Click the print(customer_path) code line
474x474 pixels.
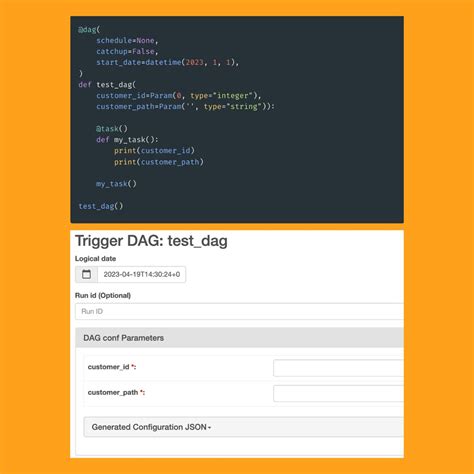tap(159, 162)
